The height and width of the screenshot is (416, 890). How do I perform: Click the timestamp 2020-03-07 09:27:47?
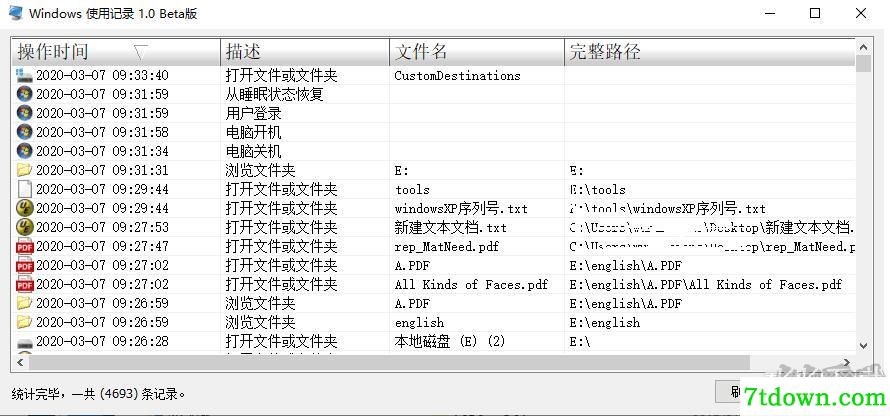[102, 246]
